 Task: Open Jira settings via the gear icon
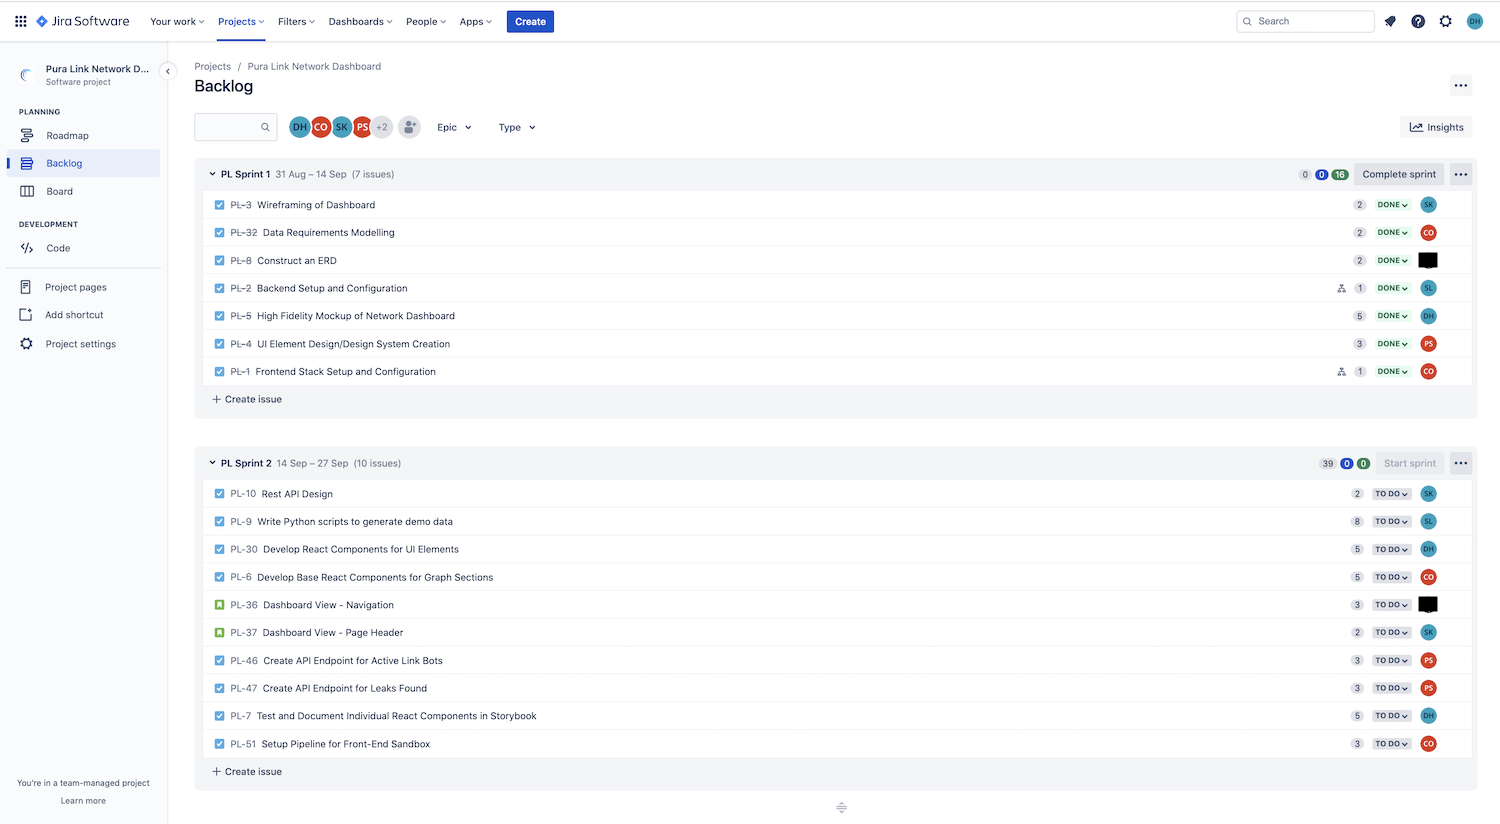point(1446,21)
